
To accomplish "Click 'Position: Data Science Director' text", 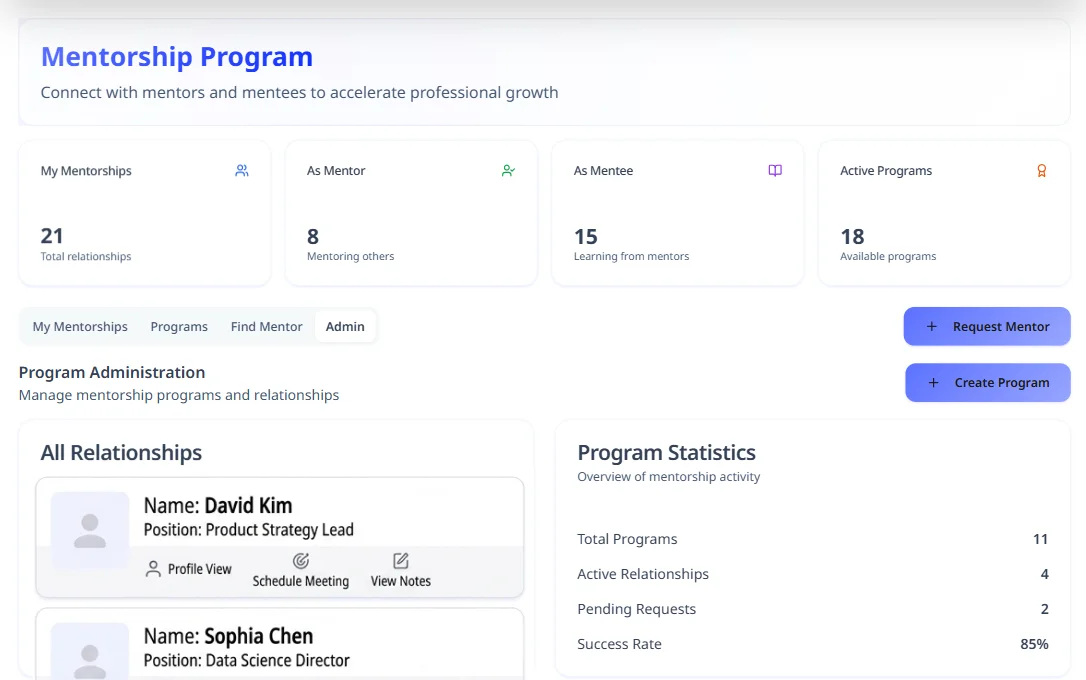I will click(247, 661).
